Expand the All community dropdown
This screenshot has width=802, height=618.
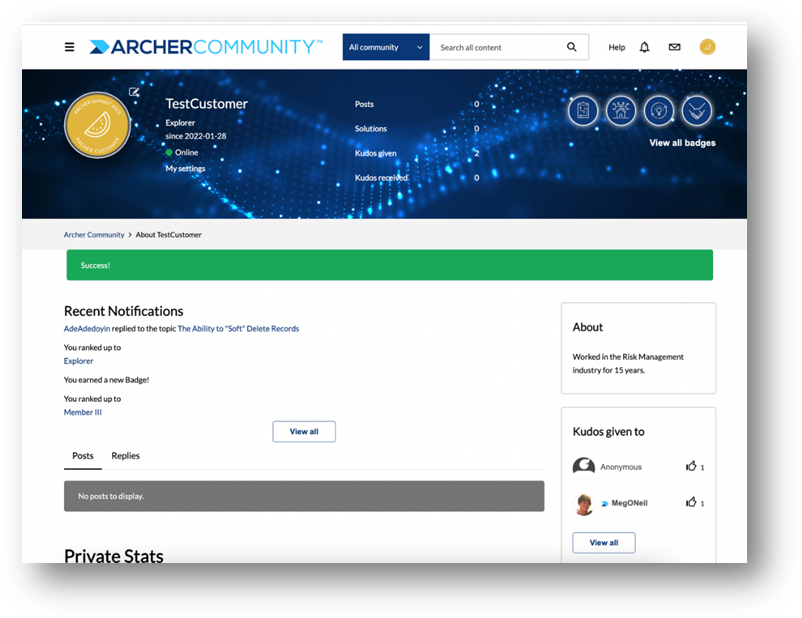[x=386, y=47]
